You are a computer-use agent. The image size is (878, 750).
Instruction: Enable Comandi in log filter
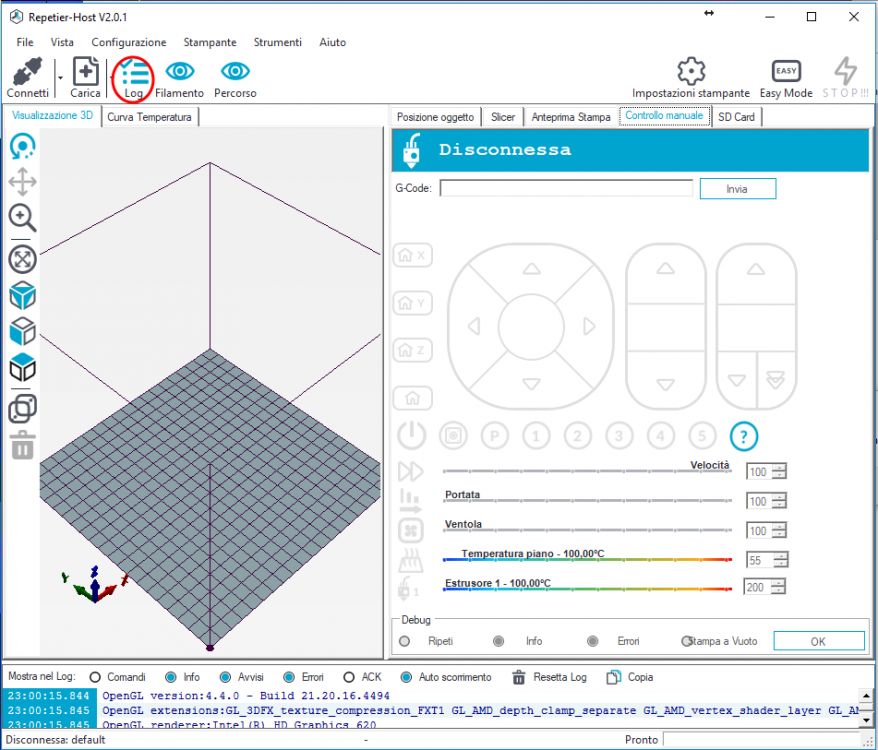96,677
